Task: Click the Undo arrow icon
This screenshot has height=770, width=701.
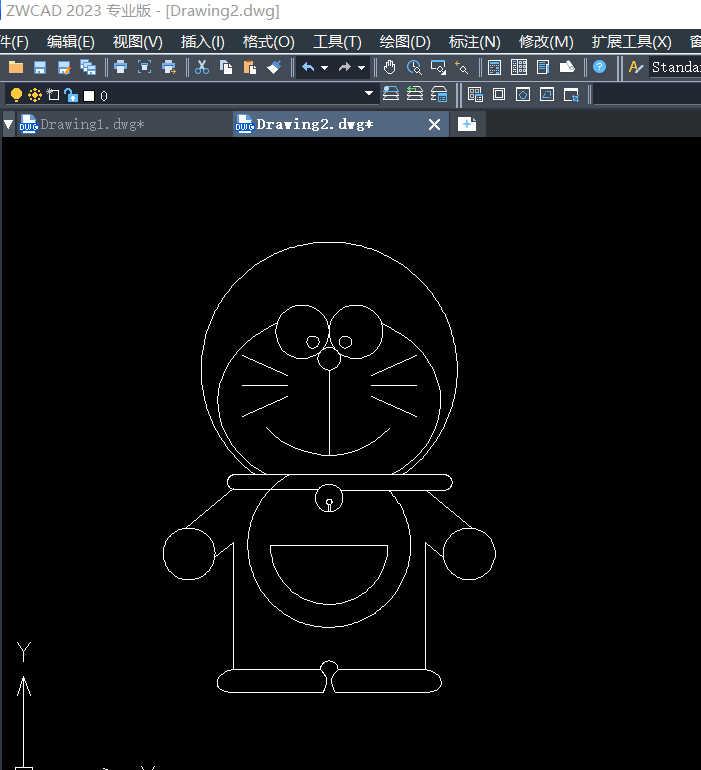Action: point(308,67)
